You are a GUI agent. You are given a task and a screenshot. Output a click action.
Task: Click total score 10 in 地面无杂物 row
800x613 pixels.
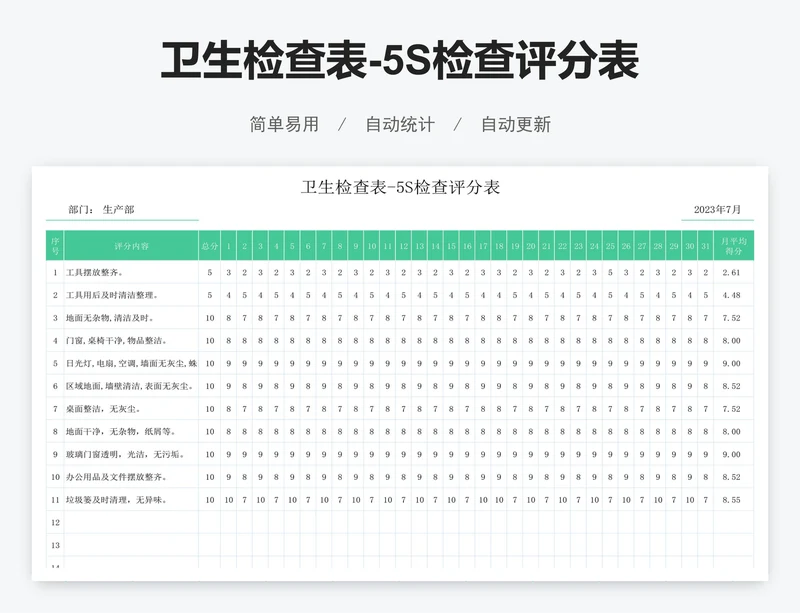[210, 318]
